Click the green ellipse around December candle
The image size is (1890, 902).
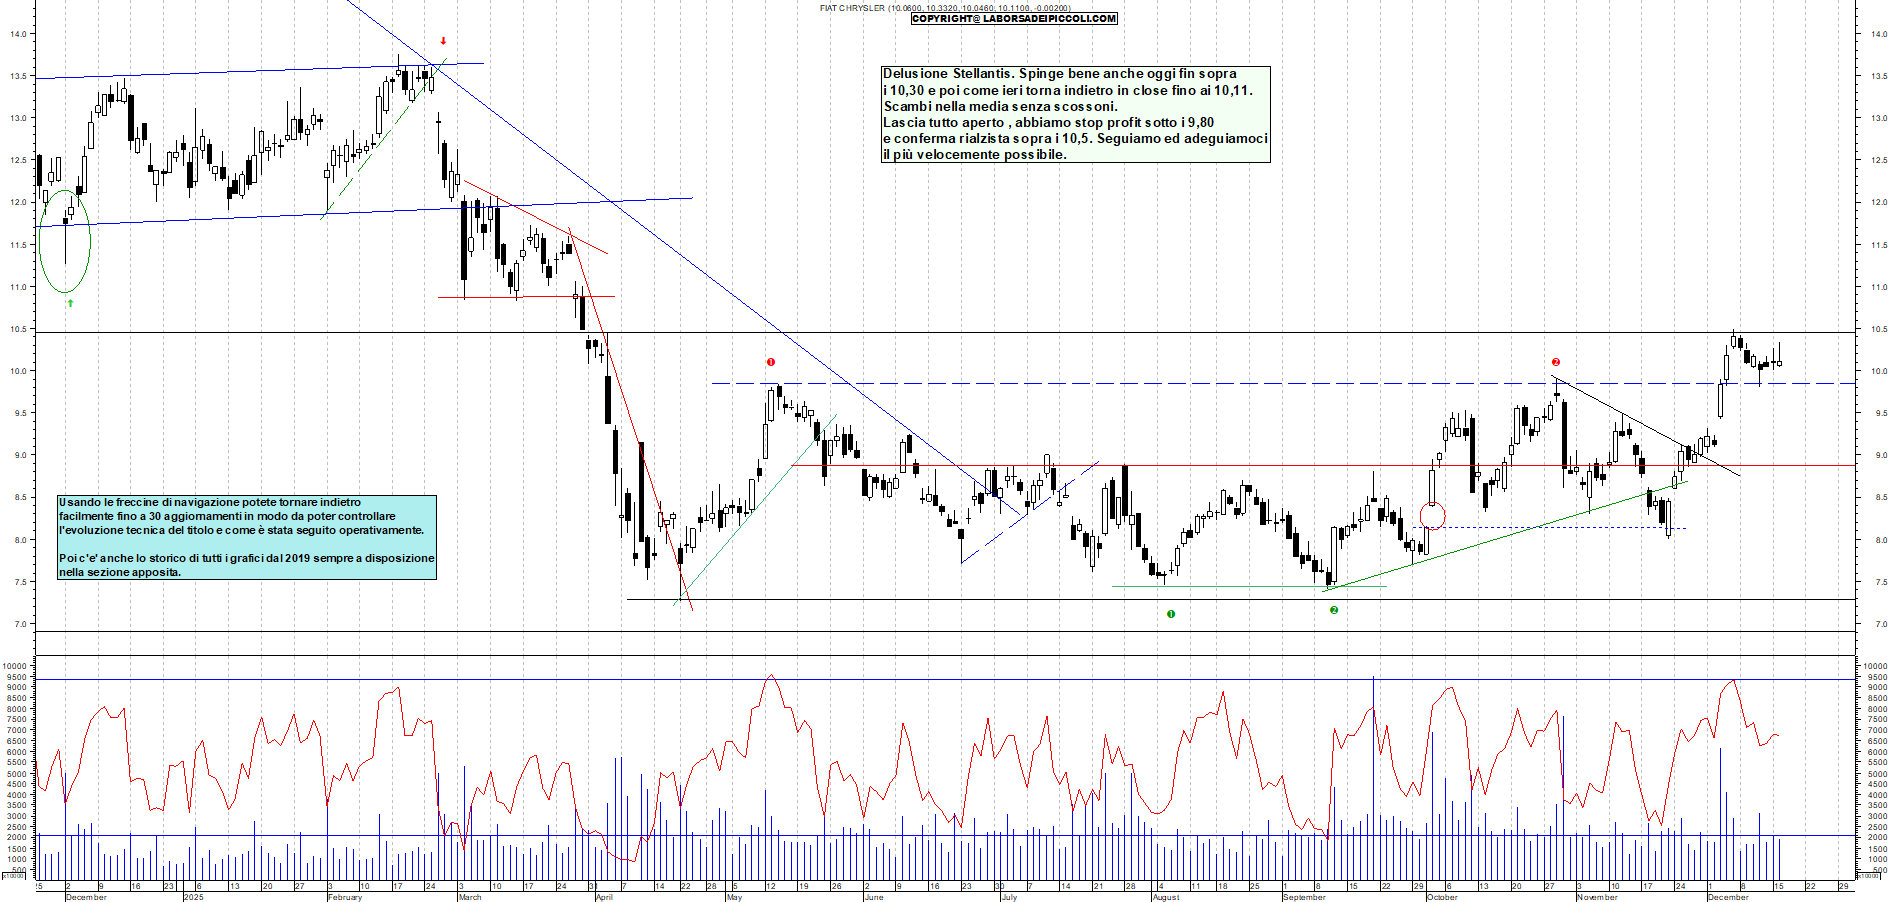(65, 241)
